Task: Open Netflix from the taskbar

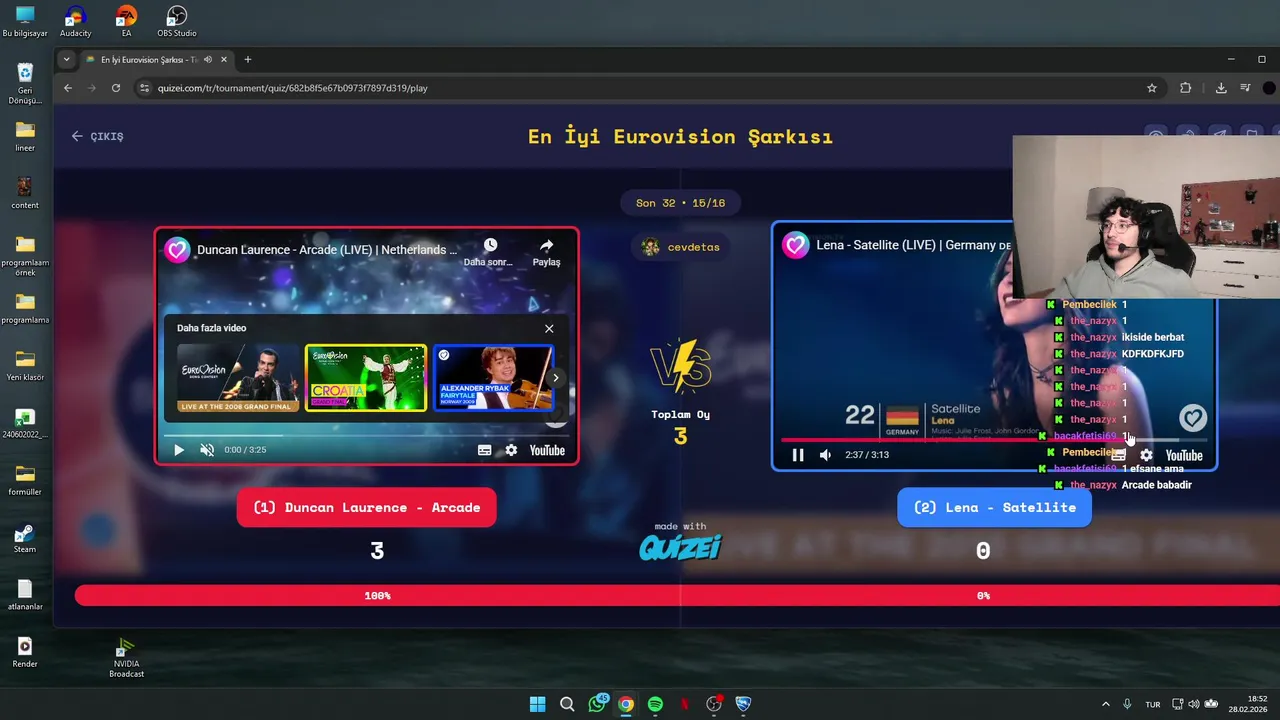Action: click(685, 704)
